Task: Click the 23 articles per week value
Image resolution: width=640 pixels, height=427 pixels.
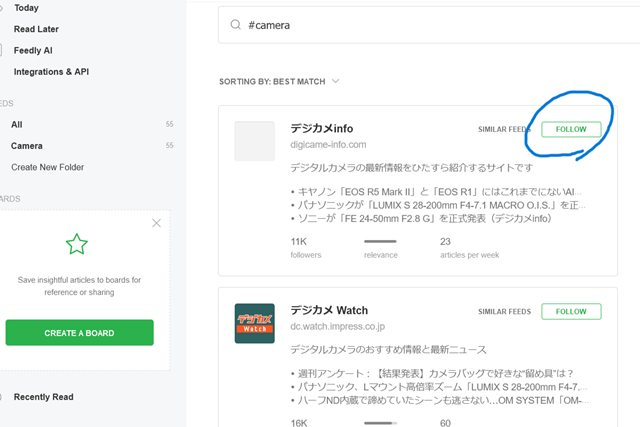Action: pos(445,242)
